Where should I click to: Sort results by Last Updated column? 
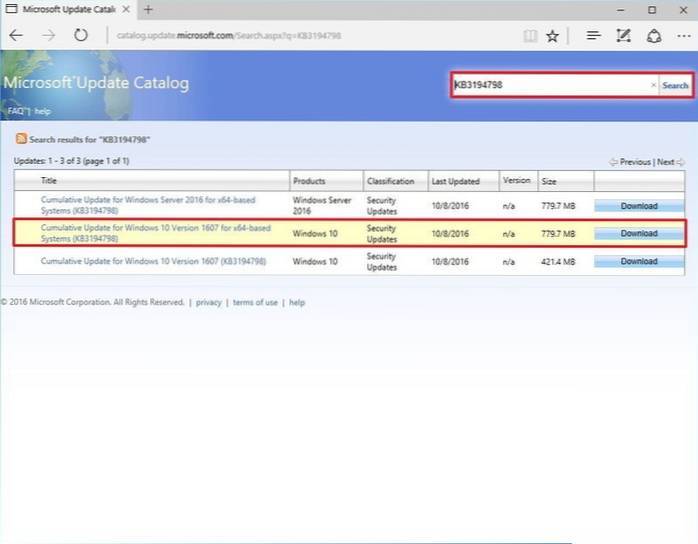pos(455,181)
